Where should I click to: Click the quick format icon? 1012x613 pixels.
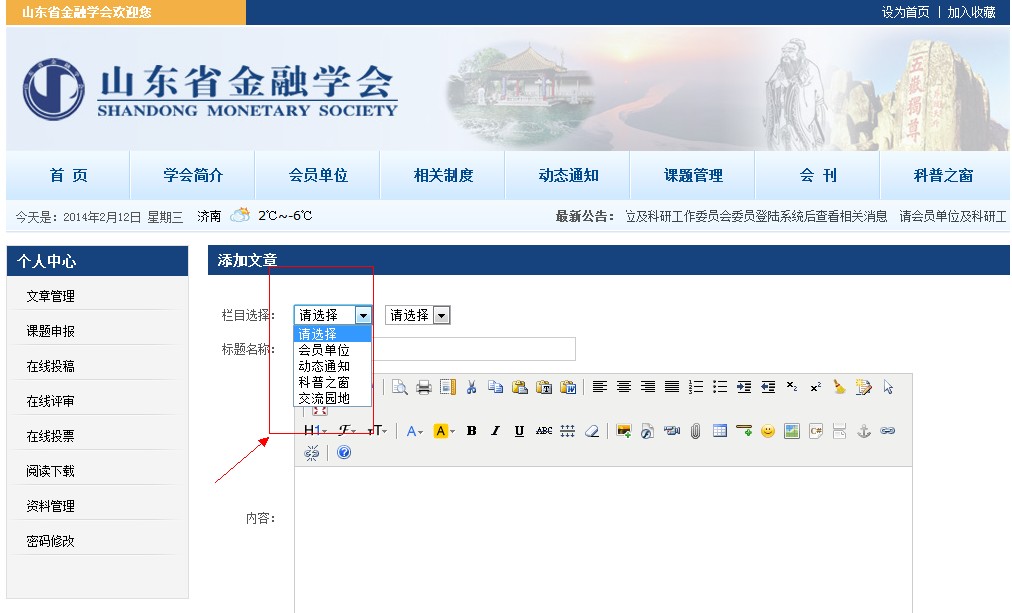tap(864, 387)
